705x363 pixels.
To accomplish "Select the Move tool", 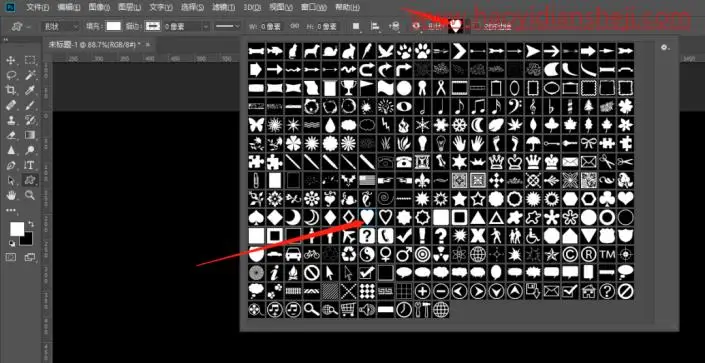I will (12, 61).
